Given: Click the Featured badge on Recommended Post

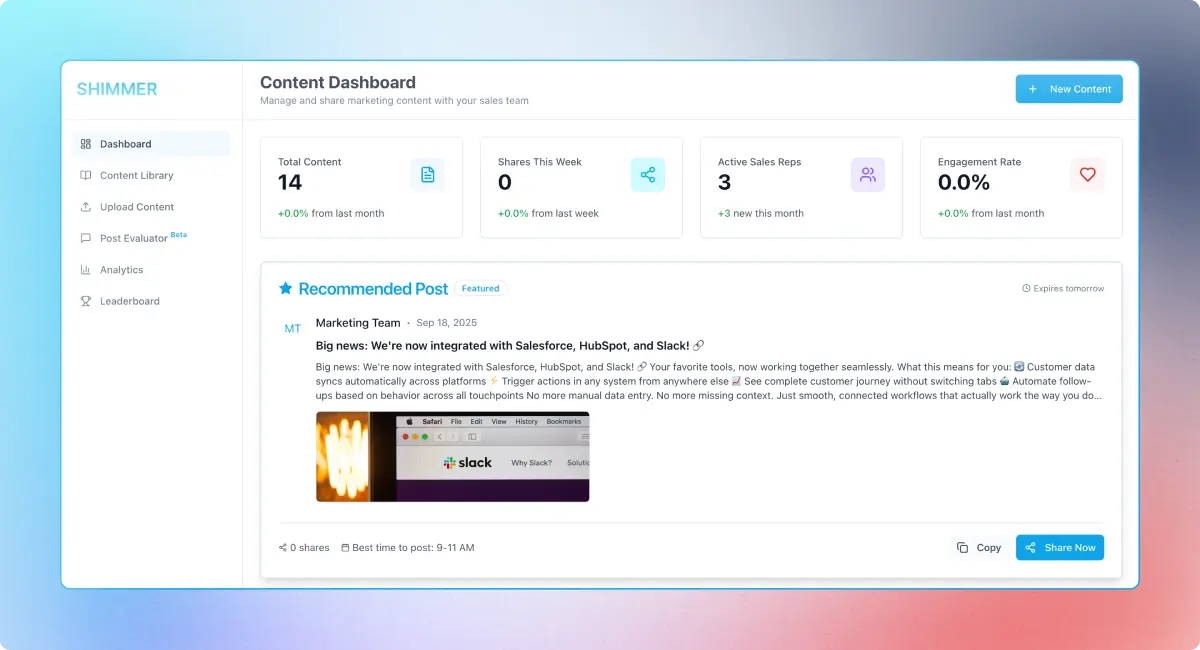Looking at the screenshot, I should pos(480,288).
